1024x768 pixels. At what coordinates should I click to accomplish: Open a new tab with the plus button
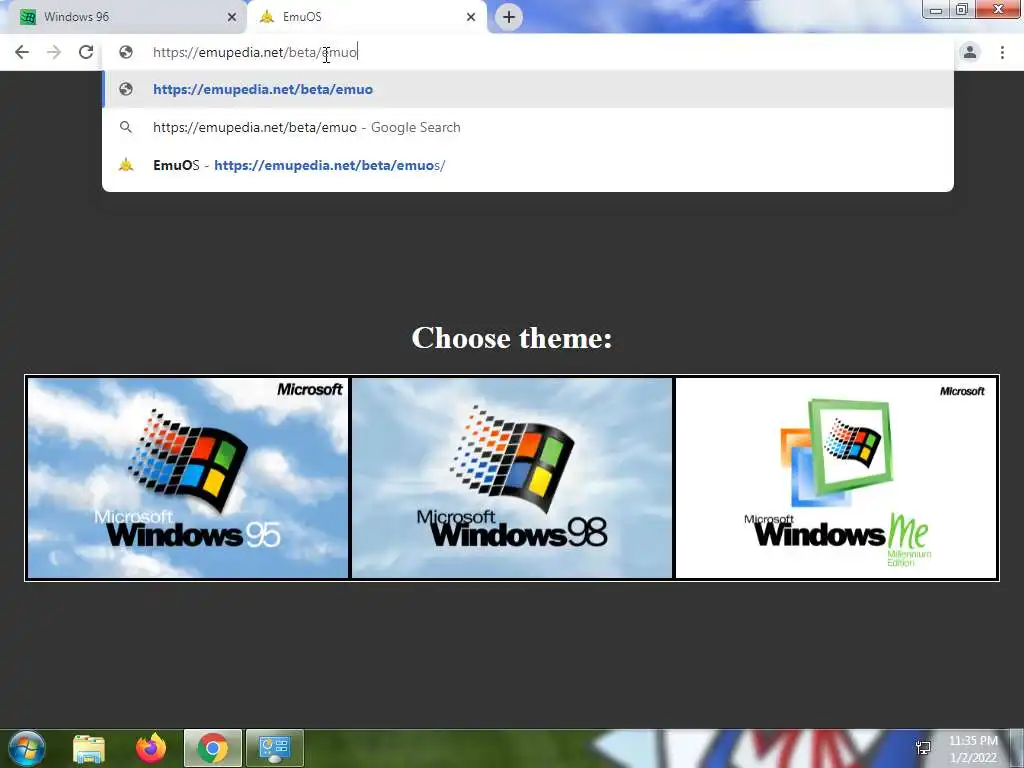[509, 17]
